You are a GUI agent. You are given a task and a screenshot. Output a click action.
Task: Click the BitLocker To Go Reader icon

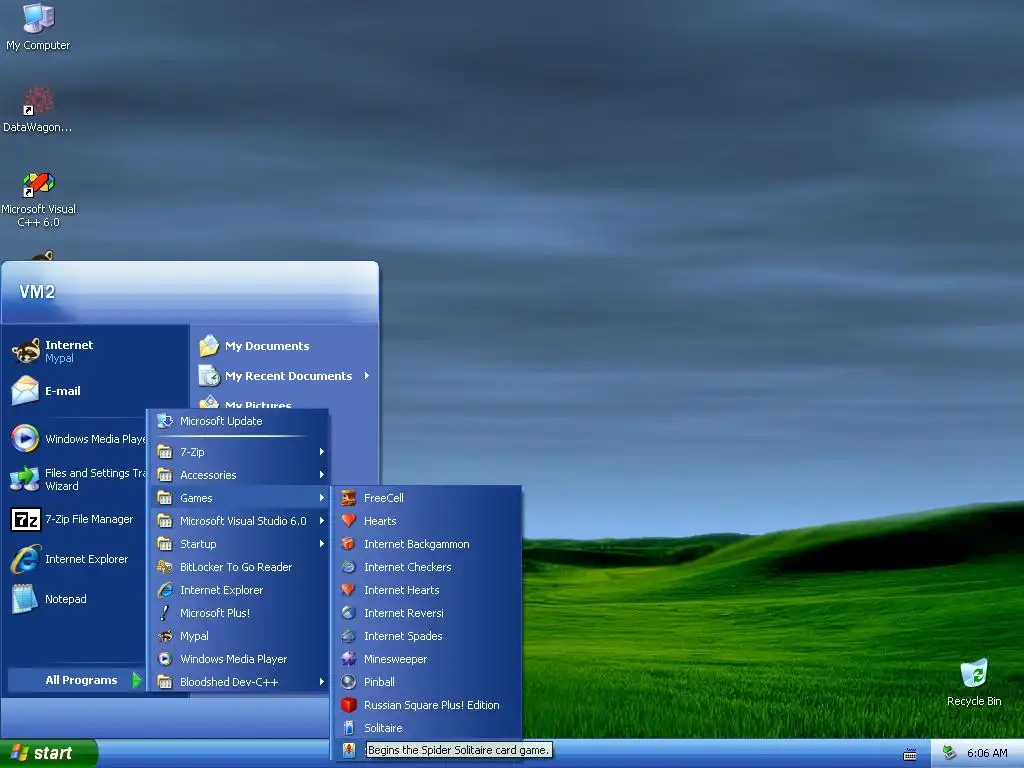(x=165, y=567)
